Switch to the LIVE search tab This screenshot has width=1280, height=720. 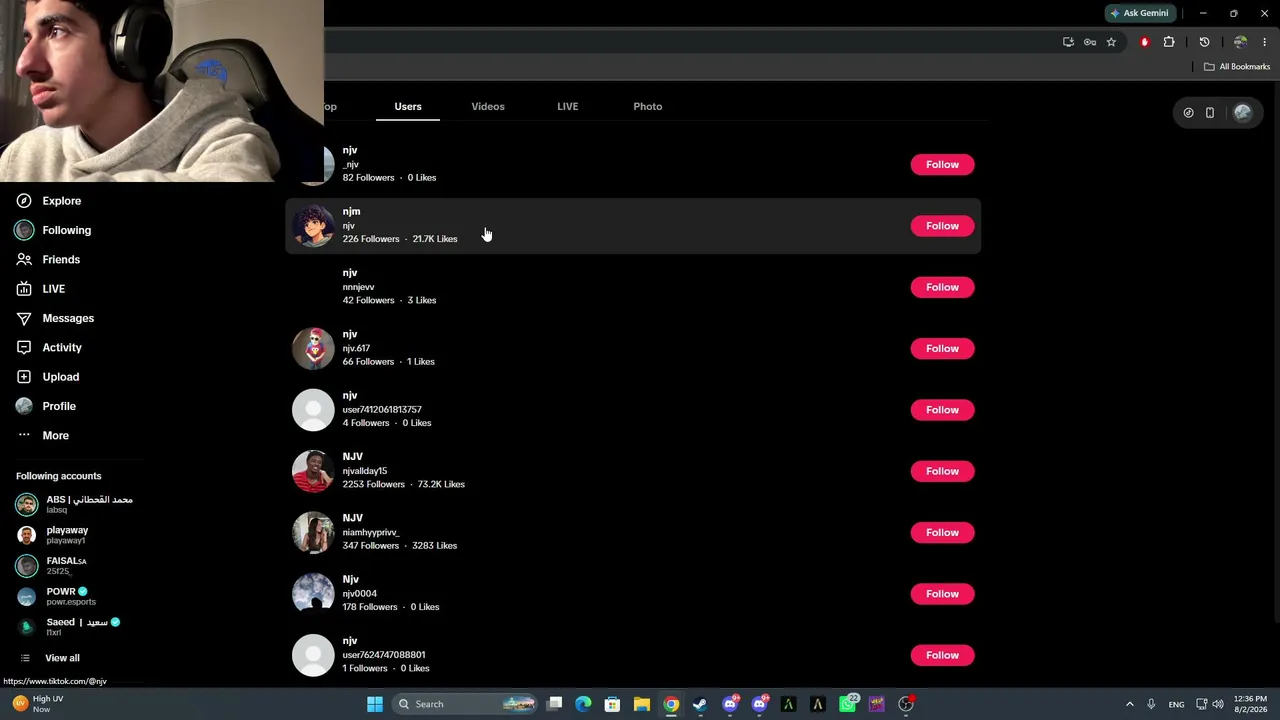coord(568,107)
